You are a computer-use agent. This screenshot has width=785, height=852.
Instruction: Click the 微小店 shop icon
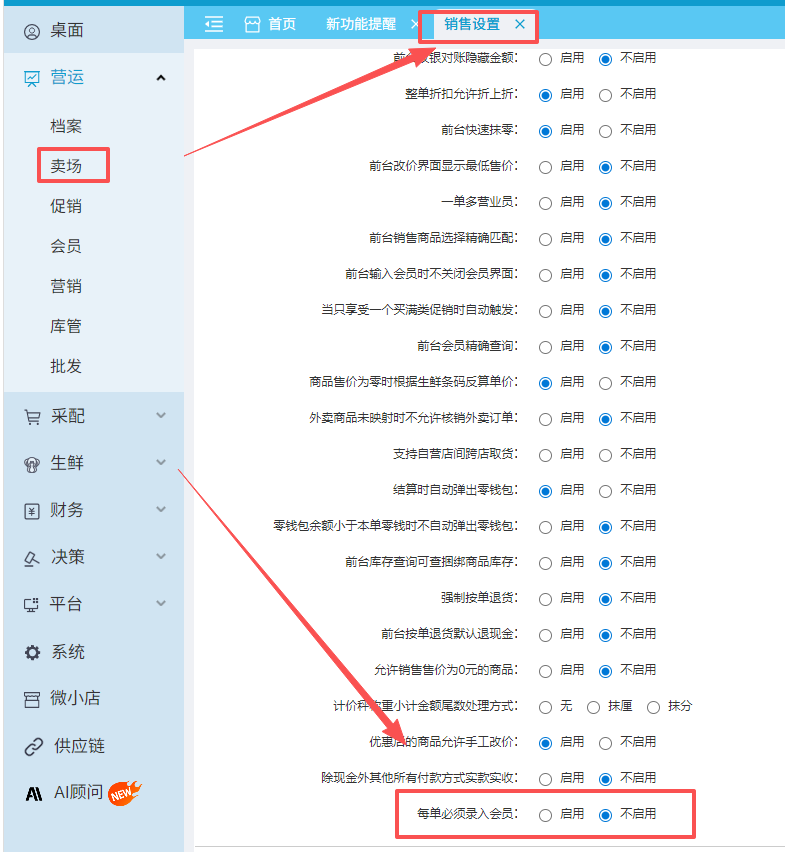32,699
